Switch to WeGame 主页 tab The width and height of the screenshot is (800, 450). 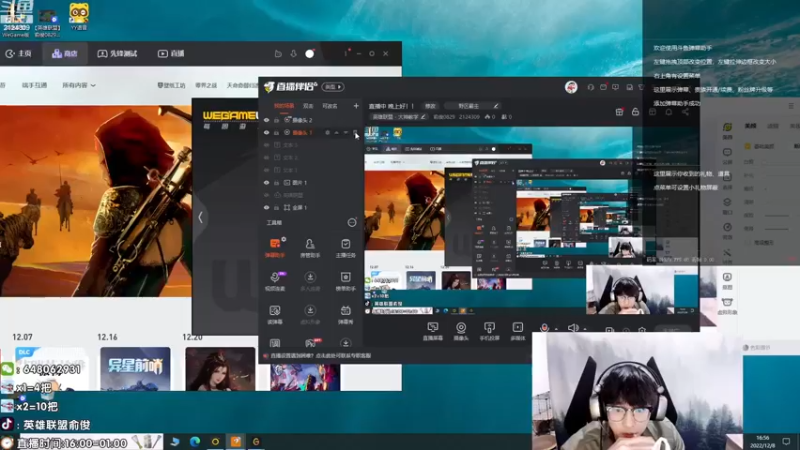click(18, 53)
